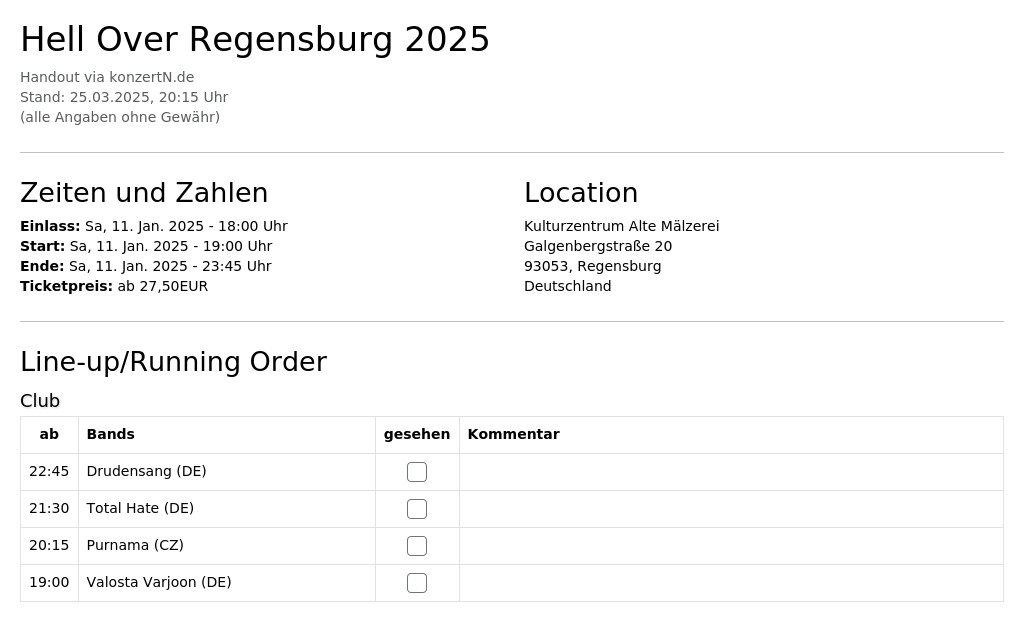Mark Purnama as gesehen
This screenshot has width=1024, height=638.
click(417, 545)
